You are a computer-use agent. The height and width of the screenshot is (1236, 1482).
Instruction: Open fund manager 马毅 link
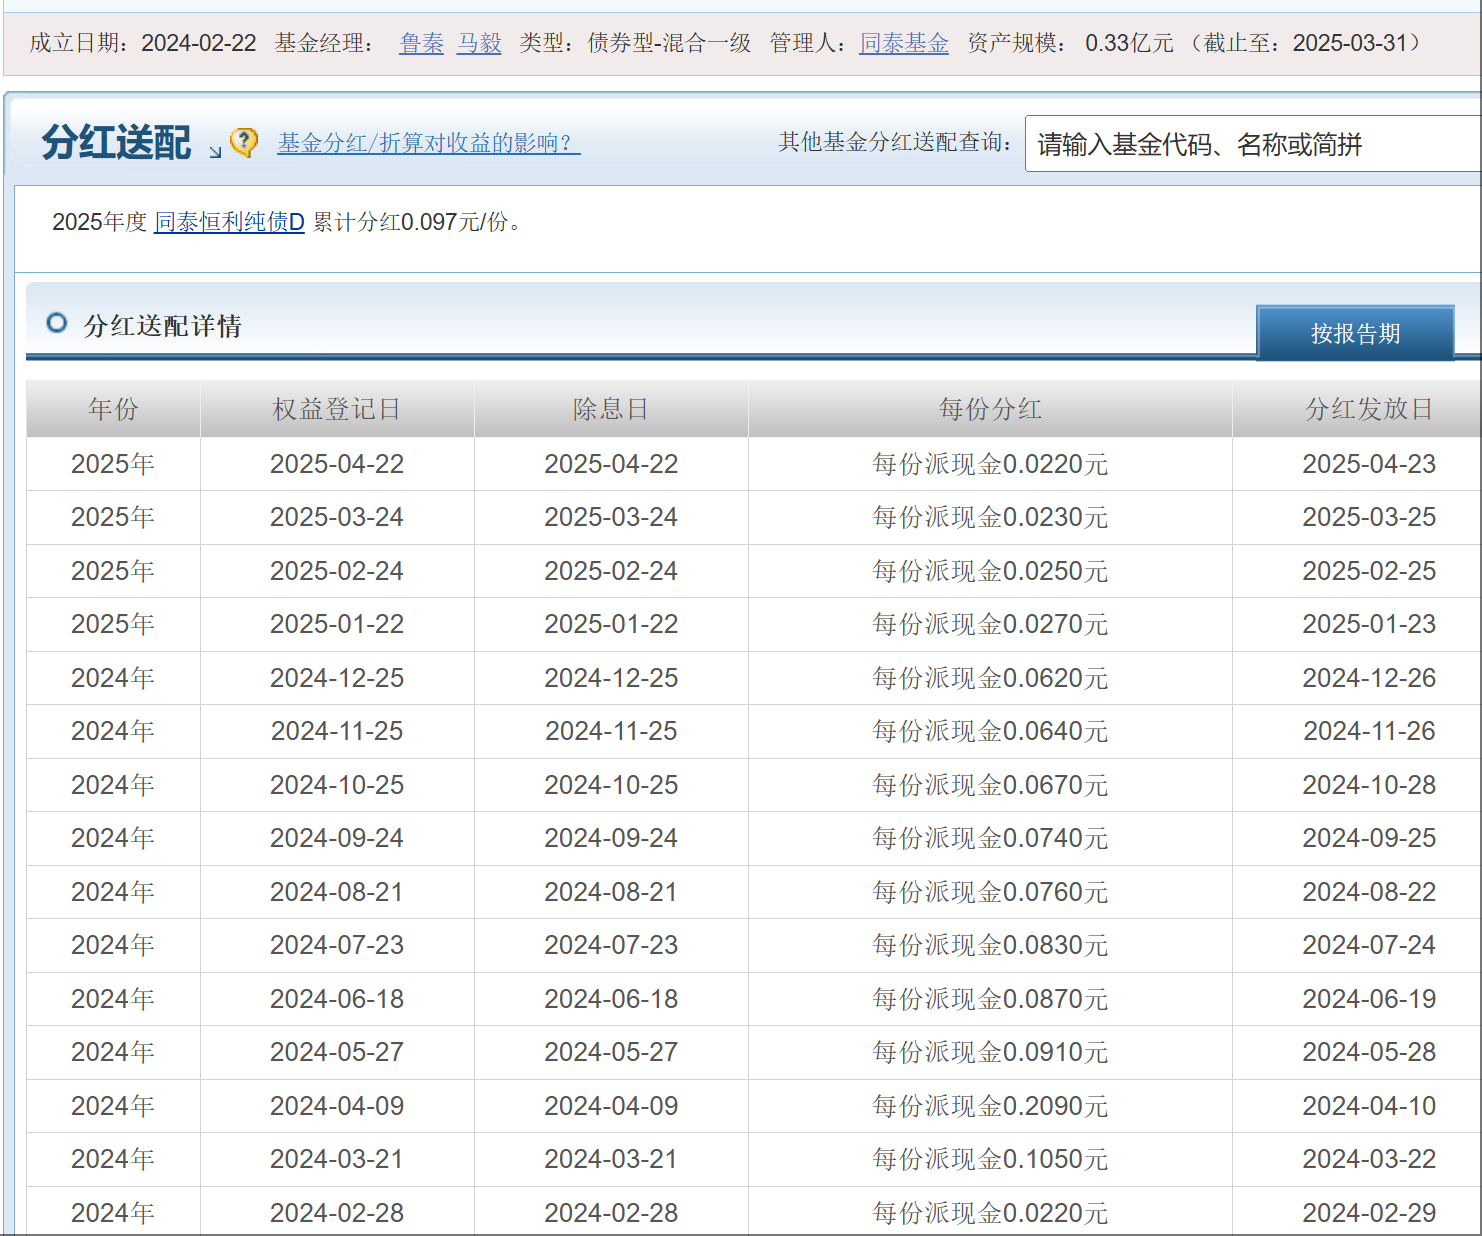pyautogui.click(x=479, y=43)
